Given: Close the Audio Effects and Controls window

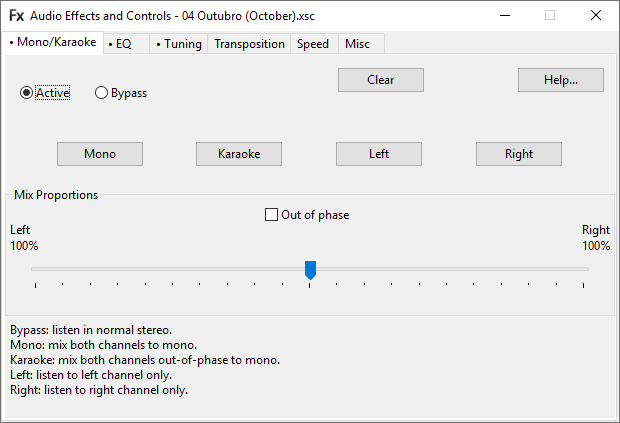Looking at the screenshot, I should tap(596, 15).
